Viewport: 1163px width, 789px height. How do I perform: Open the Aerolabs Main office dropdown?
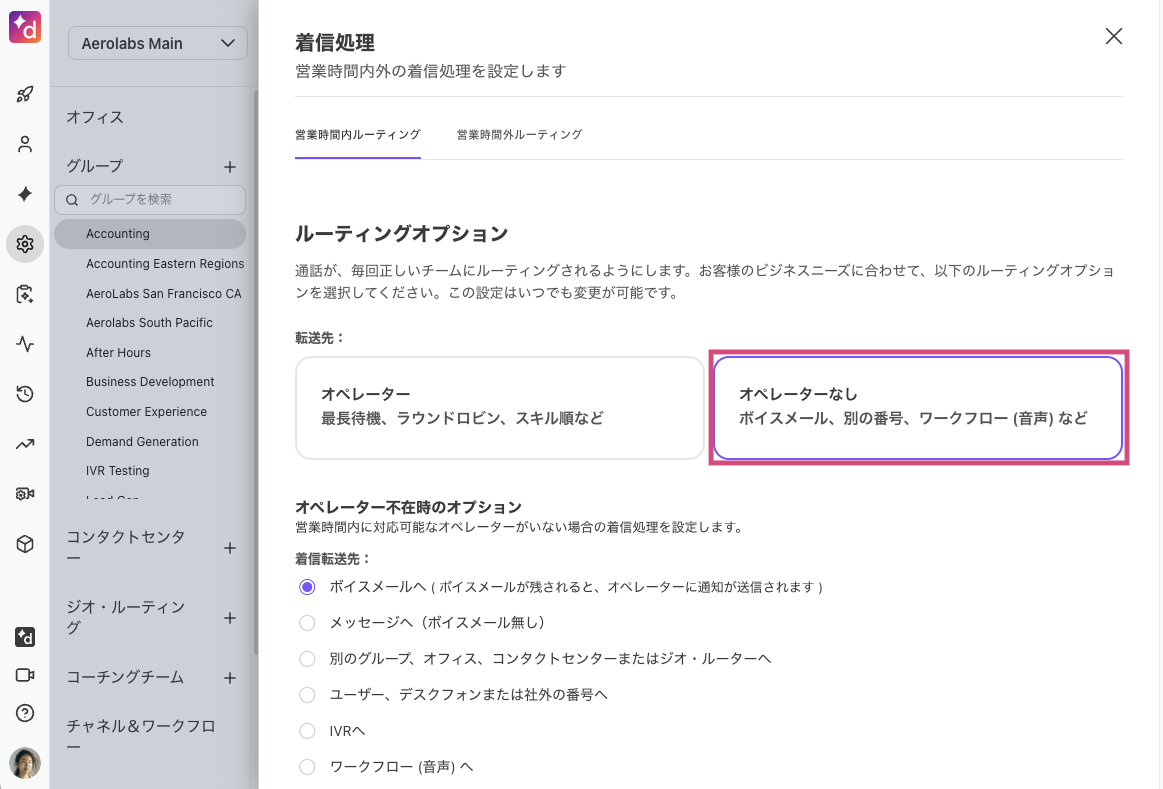coord(158,43)
